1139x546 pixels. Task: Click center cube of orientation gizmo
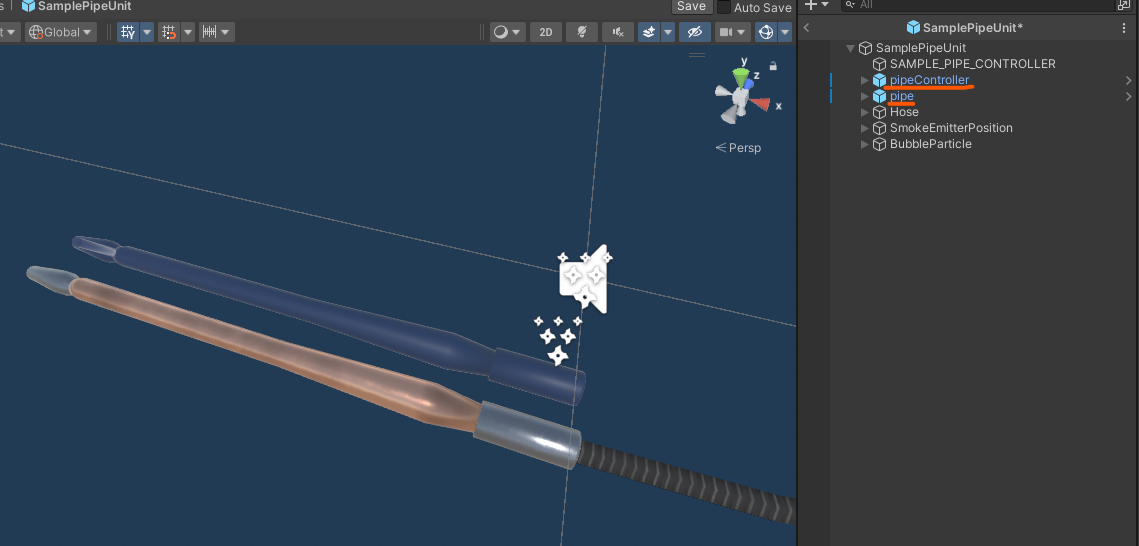[x=740, y=97]
